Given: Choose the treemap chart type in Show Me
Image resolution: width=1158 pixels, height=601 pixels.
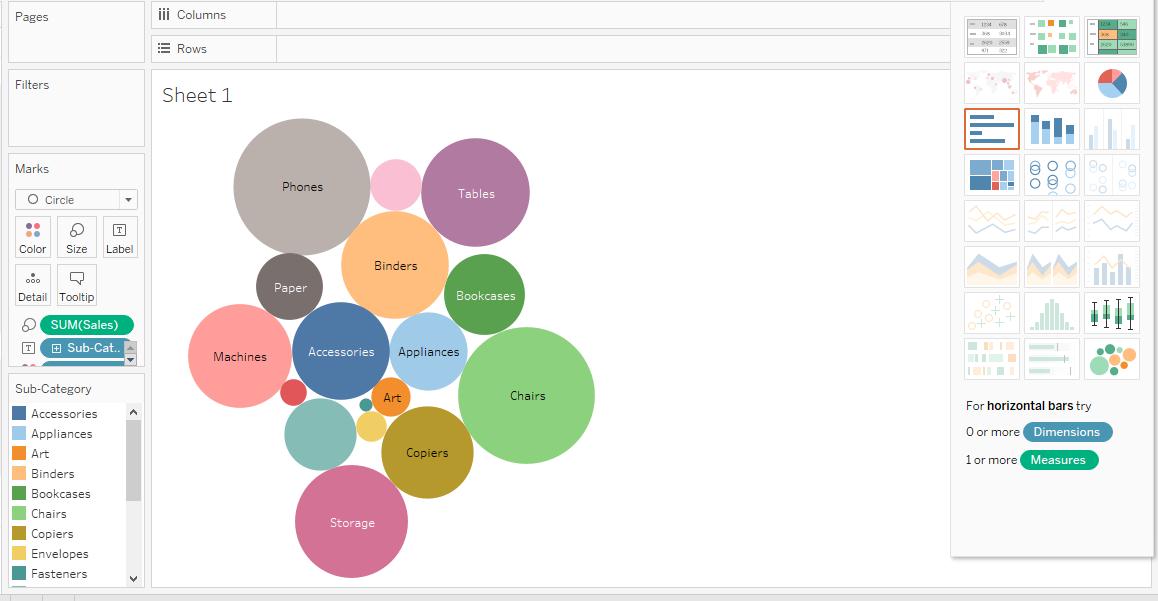Looking at the screenshot, I should [x=991, y=174].
